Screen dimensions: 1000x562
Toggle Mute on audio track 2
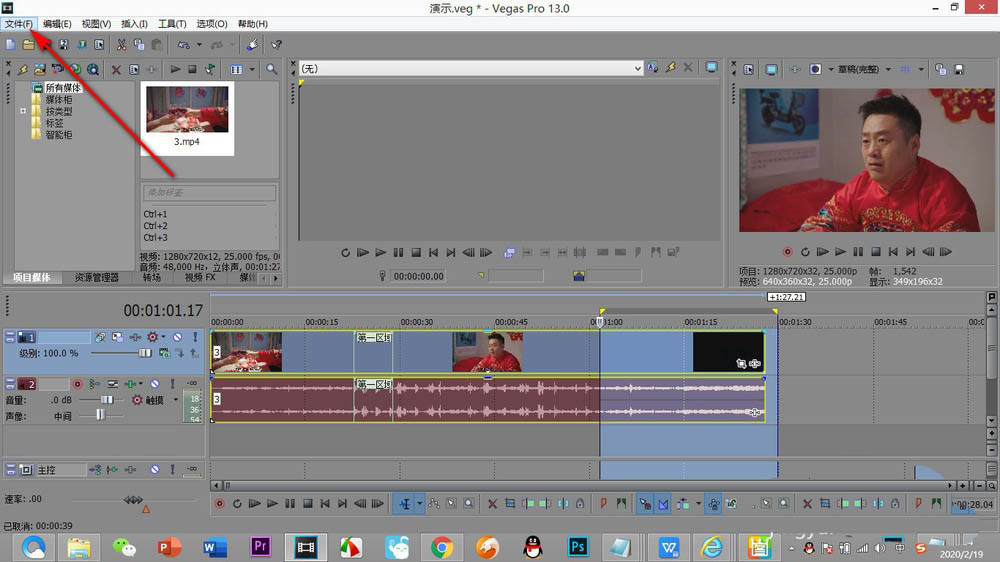pos(155,384)
